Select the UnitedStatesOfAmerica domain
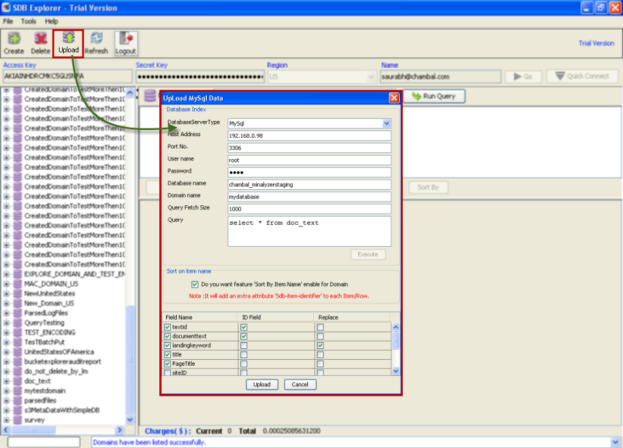 (x=59, y=352)
